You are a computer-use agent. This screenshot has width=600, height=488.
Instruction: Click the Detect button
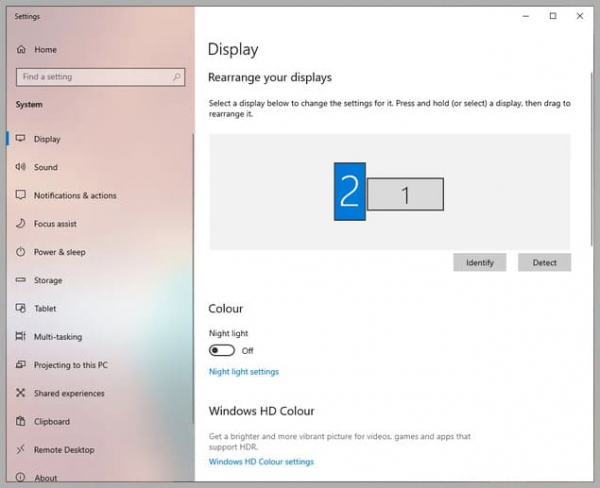[545, 263]
